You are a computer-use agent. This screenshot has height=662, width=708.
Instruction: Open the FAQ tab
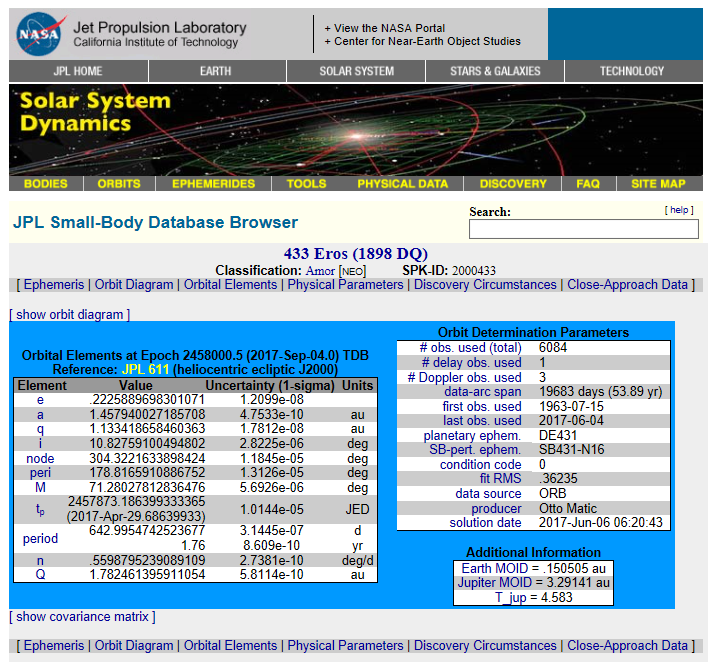tap(588, 184)
